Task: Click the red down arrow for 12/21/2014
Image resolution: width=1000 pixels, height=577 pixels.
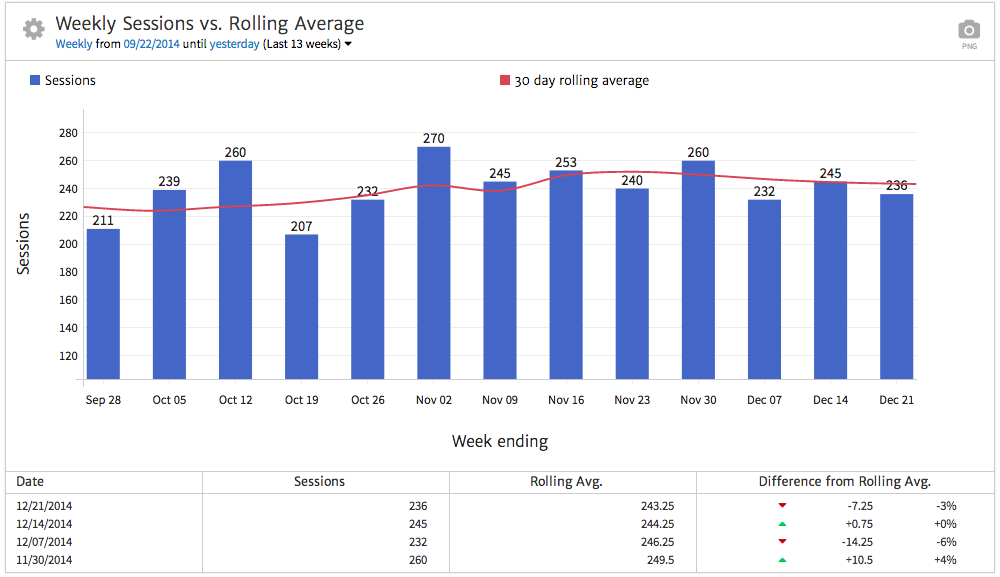Action: (782, 506)
